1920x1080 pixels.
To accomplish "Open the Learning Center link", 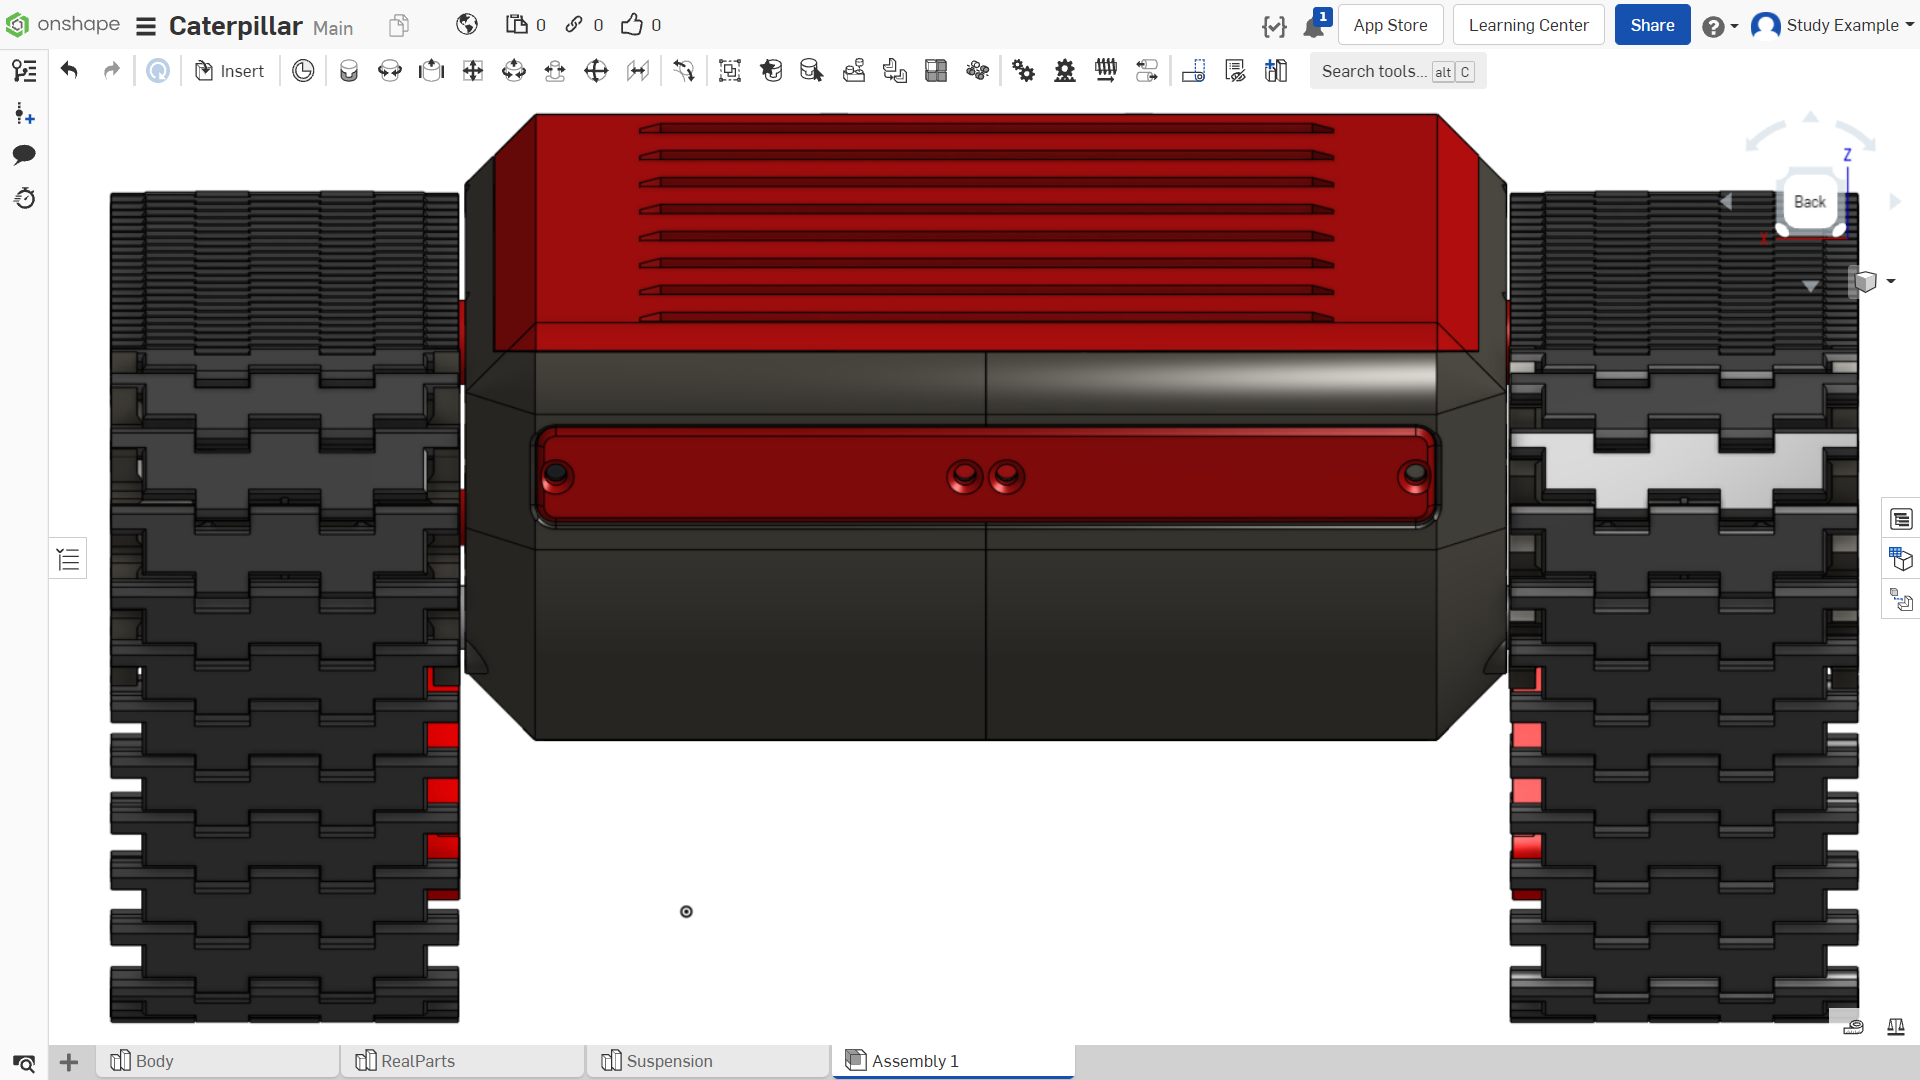I will [x=1528, y=25].
